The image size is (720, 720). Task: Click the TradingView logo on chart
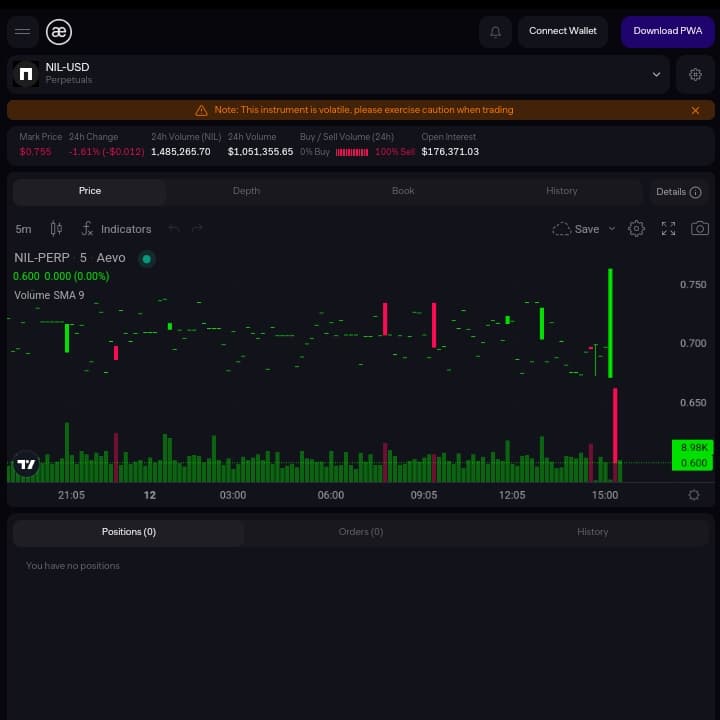(x=26, y=464)
